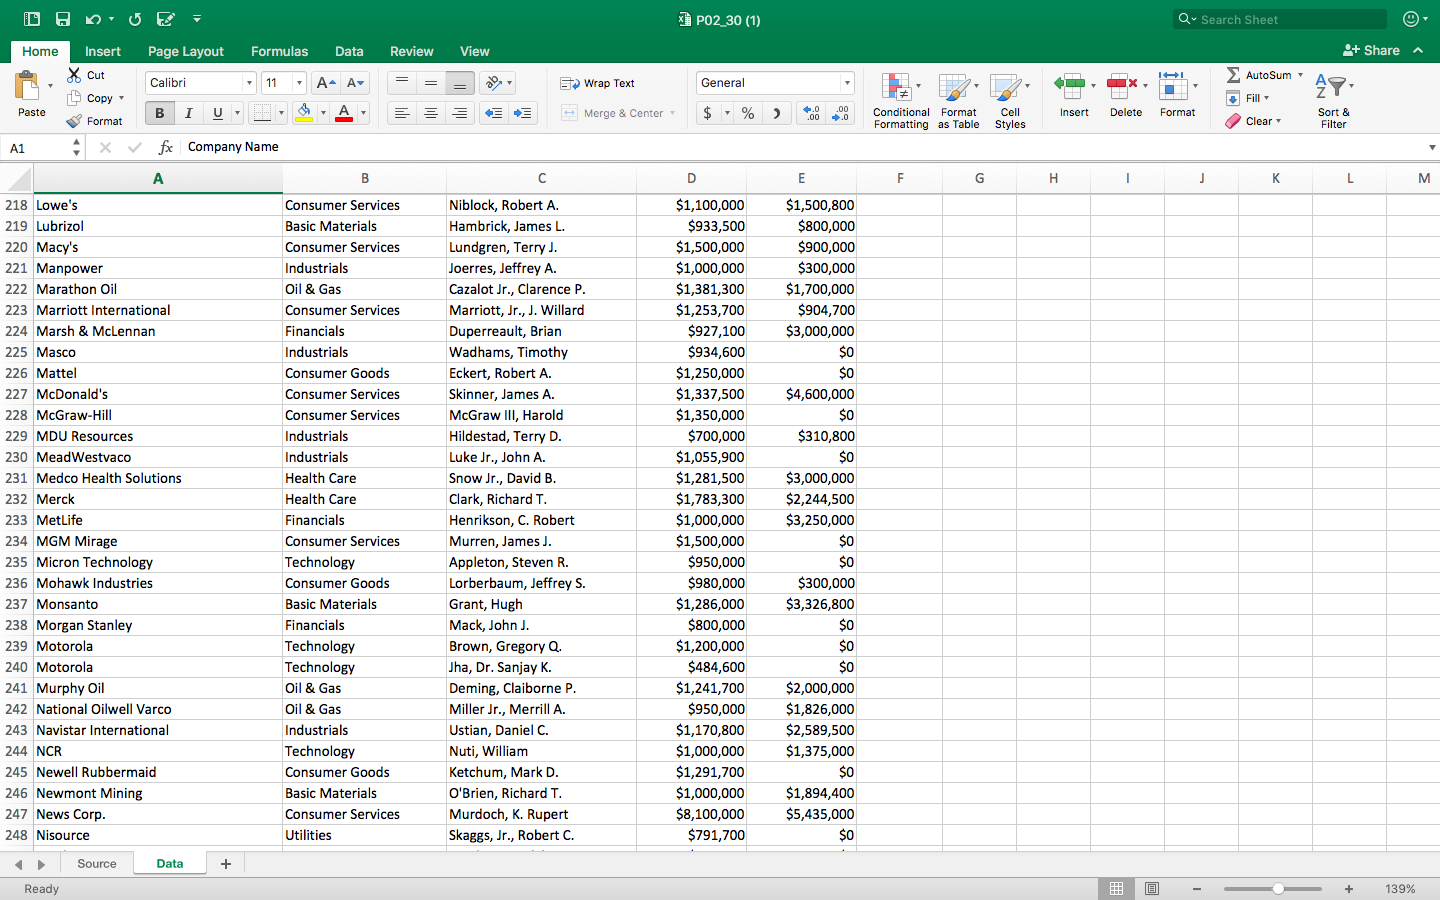The image size is (1440, 900).
Task: Increase decimal places
Action: 811,113
